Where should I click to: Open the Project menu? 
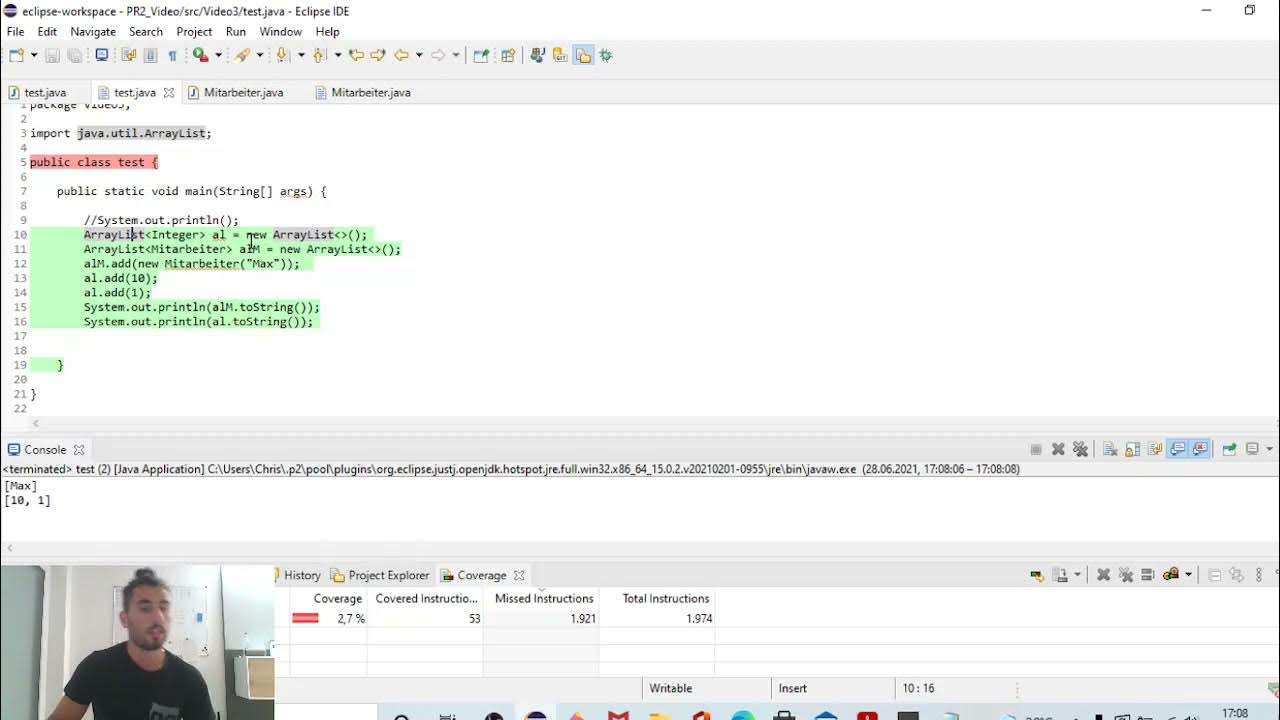(194, 32)
